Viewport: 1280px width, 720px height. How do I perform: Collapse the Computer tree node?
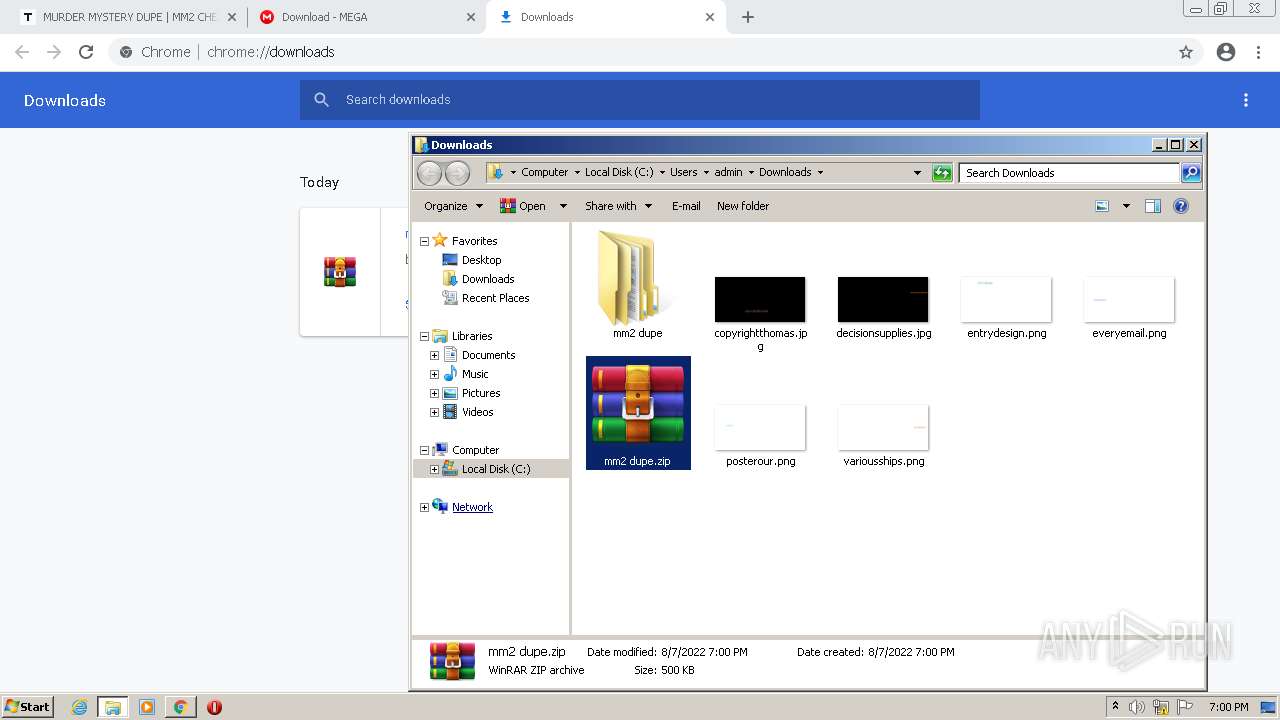424,450
